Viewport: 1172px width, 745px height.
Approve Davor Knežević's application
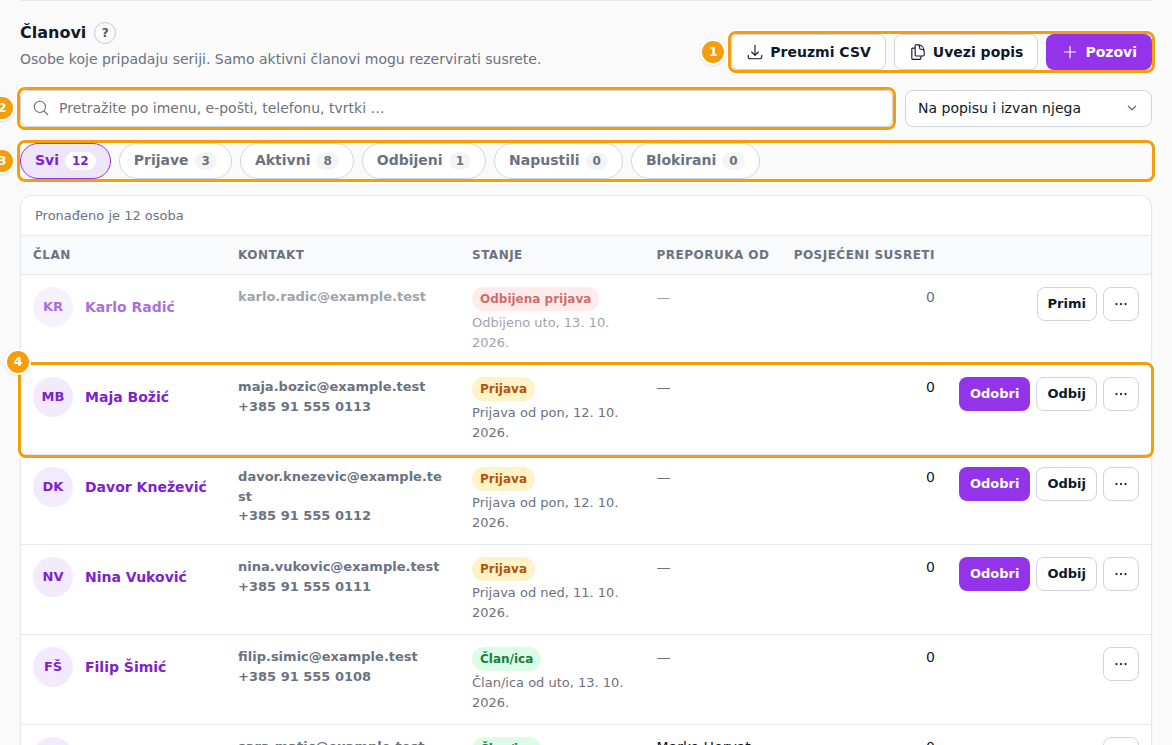pyautogui.click(x=994, y=483)
